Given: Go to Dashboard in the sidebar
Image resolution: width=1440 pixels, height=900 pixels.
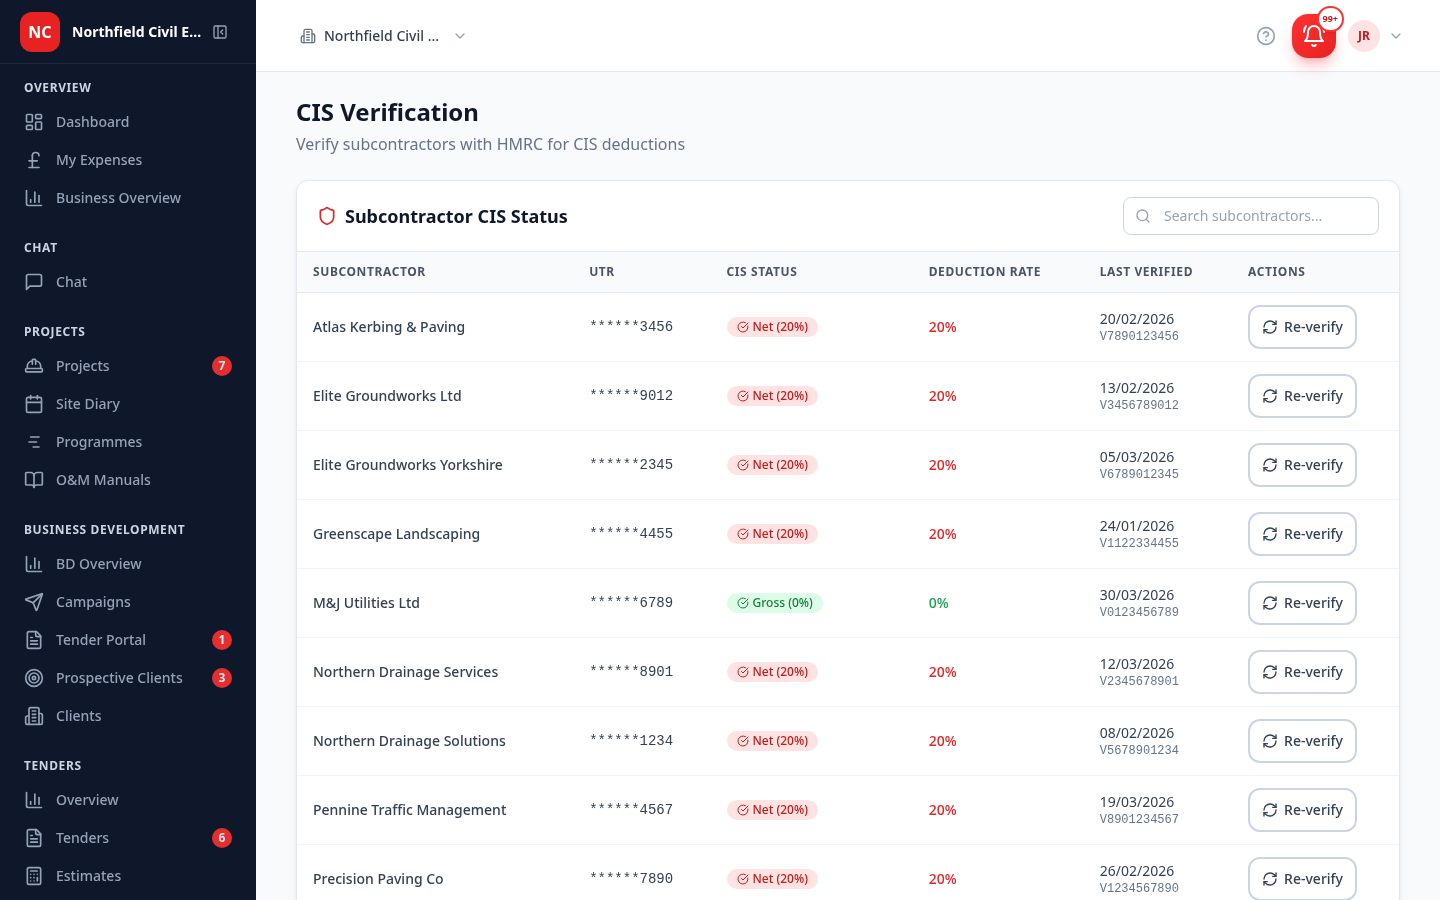Looking at the screenshot, I should [128, 122].
